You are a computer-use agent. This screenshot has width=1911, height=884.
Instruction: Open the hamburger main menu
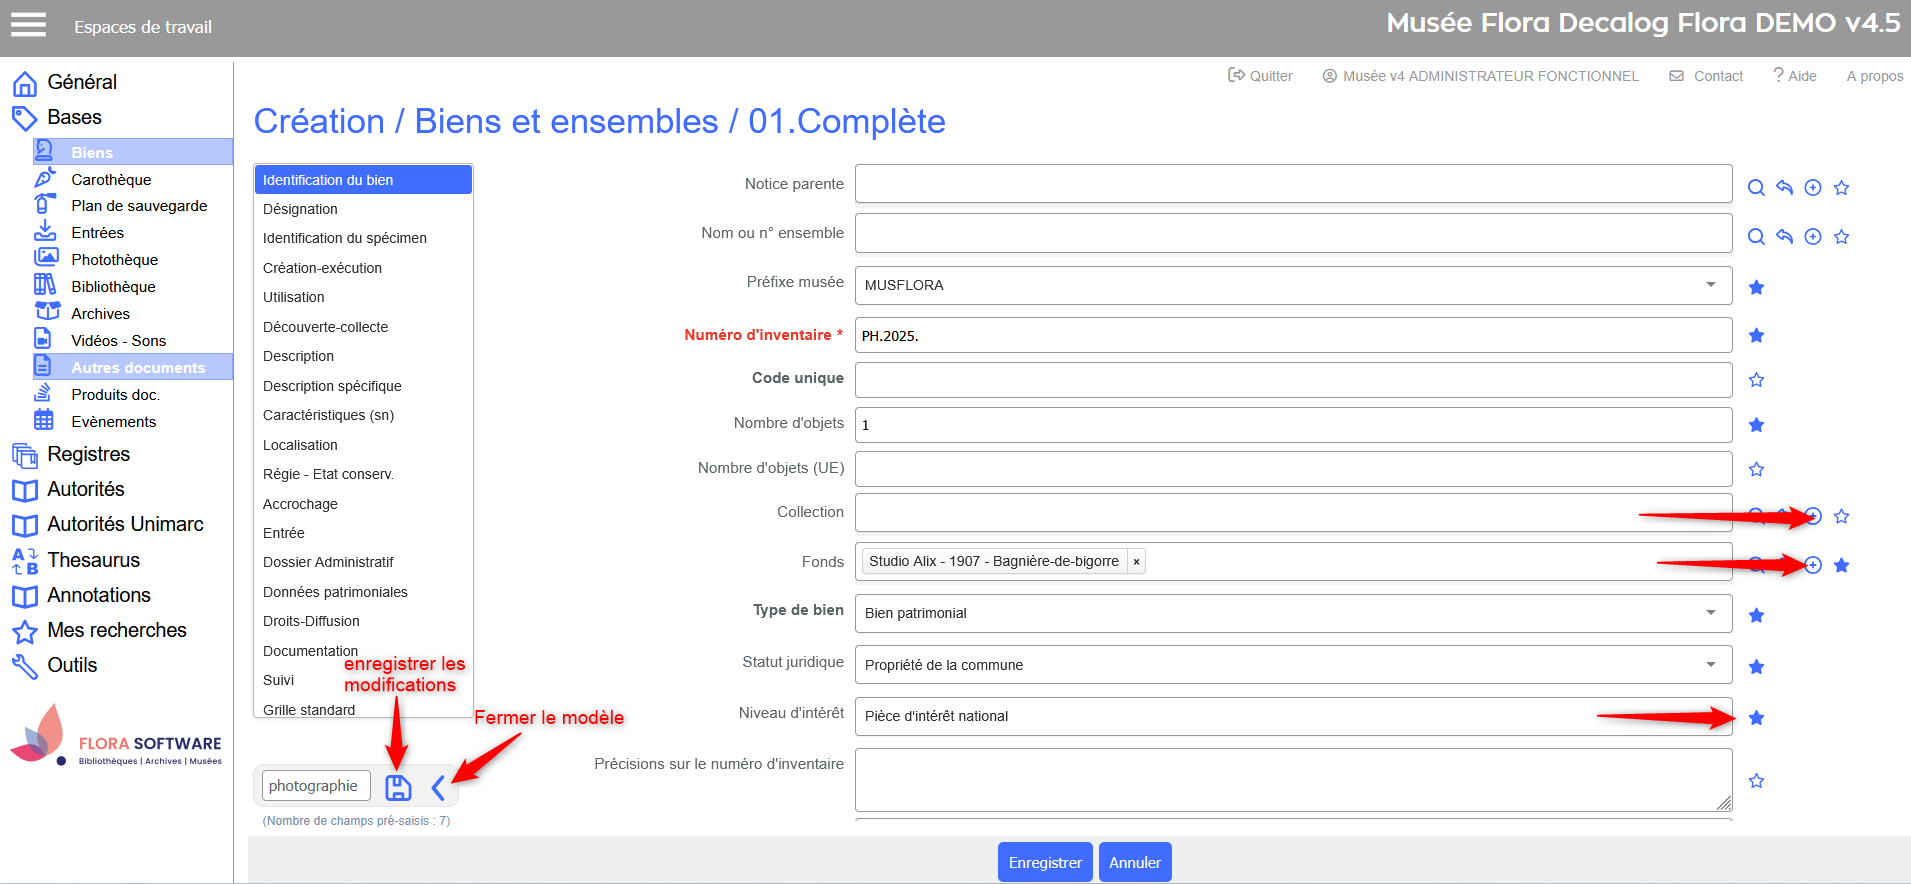pos(28,25)
